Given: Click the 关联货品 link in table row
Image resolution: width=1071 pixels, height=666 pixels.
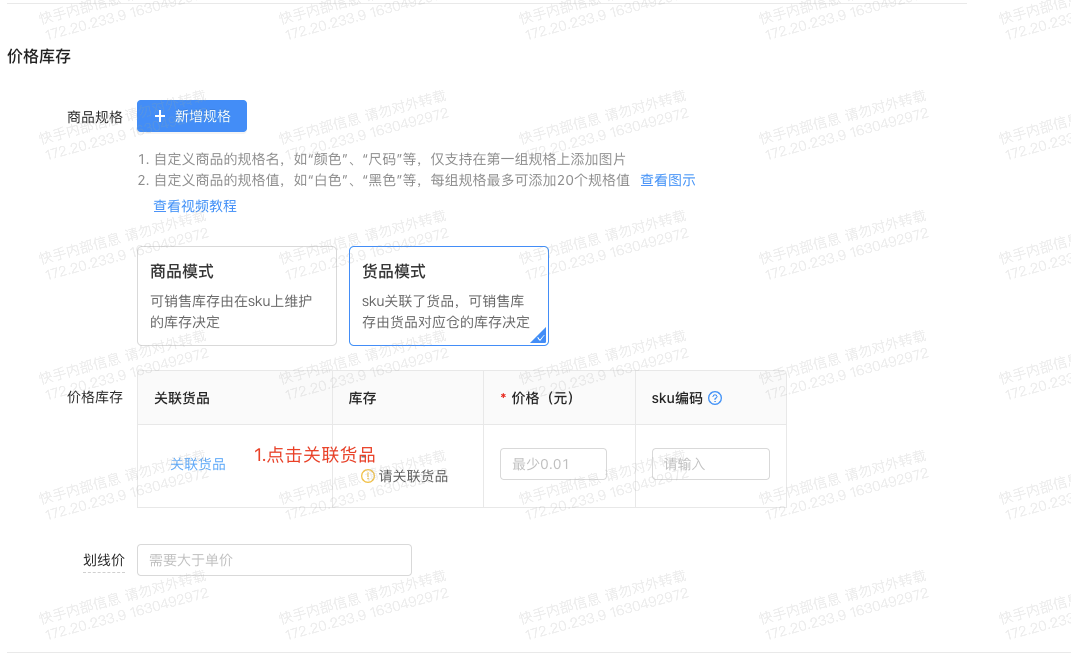Looking at the screenshot, I should [x=197, y=464].
